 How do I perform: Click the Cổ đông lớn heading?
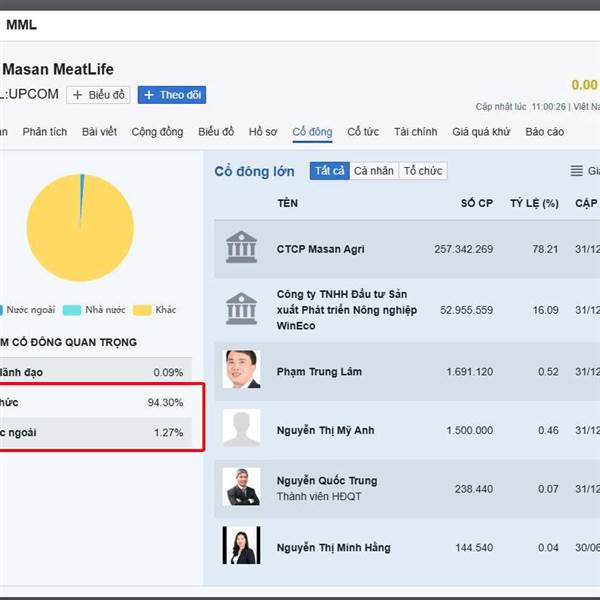pos(254,171)
